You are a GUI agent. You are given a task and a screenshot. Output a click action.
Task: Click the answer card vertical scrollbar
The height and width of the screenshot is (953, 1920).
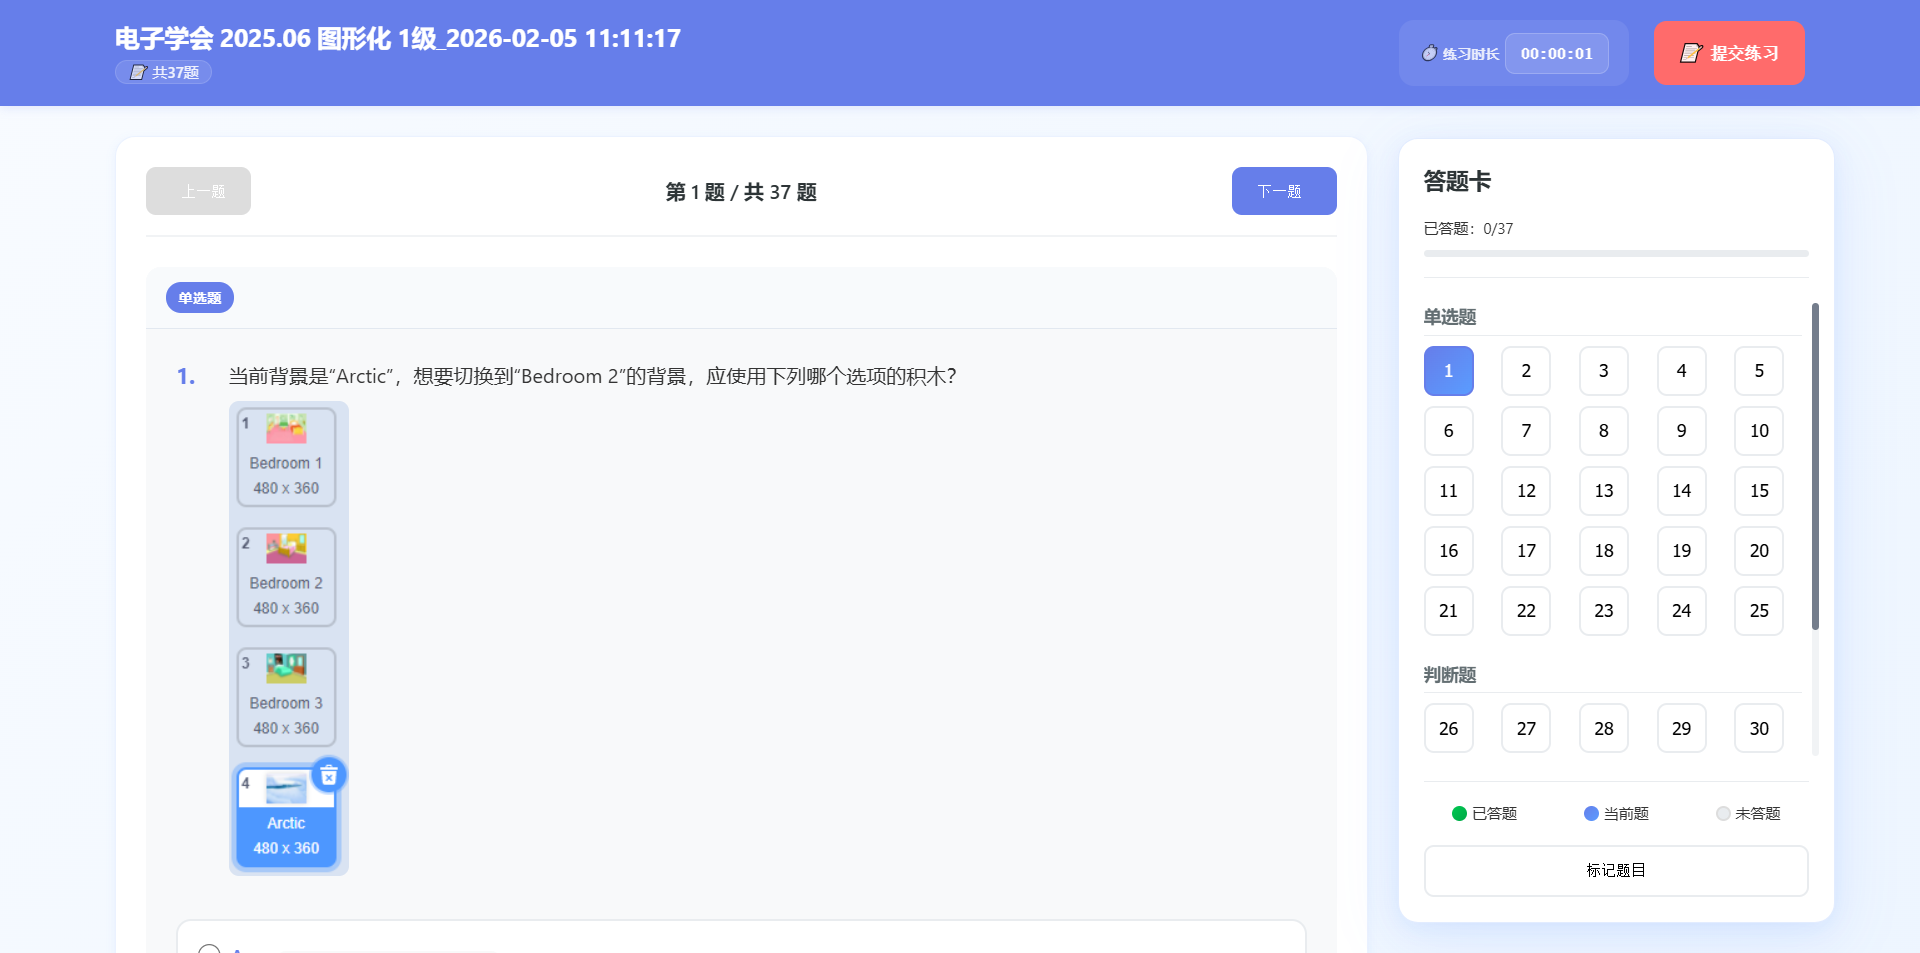pos(1815,467)
